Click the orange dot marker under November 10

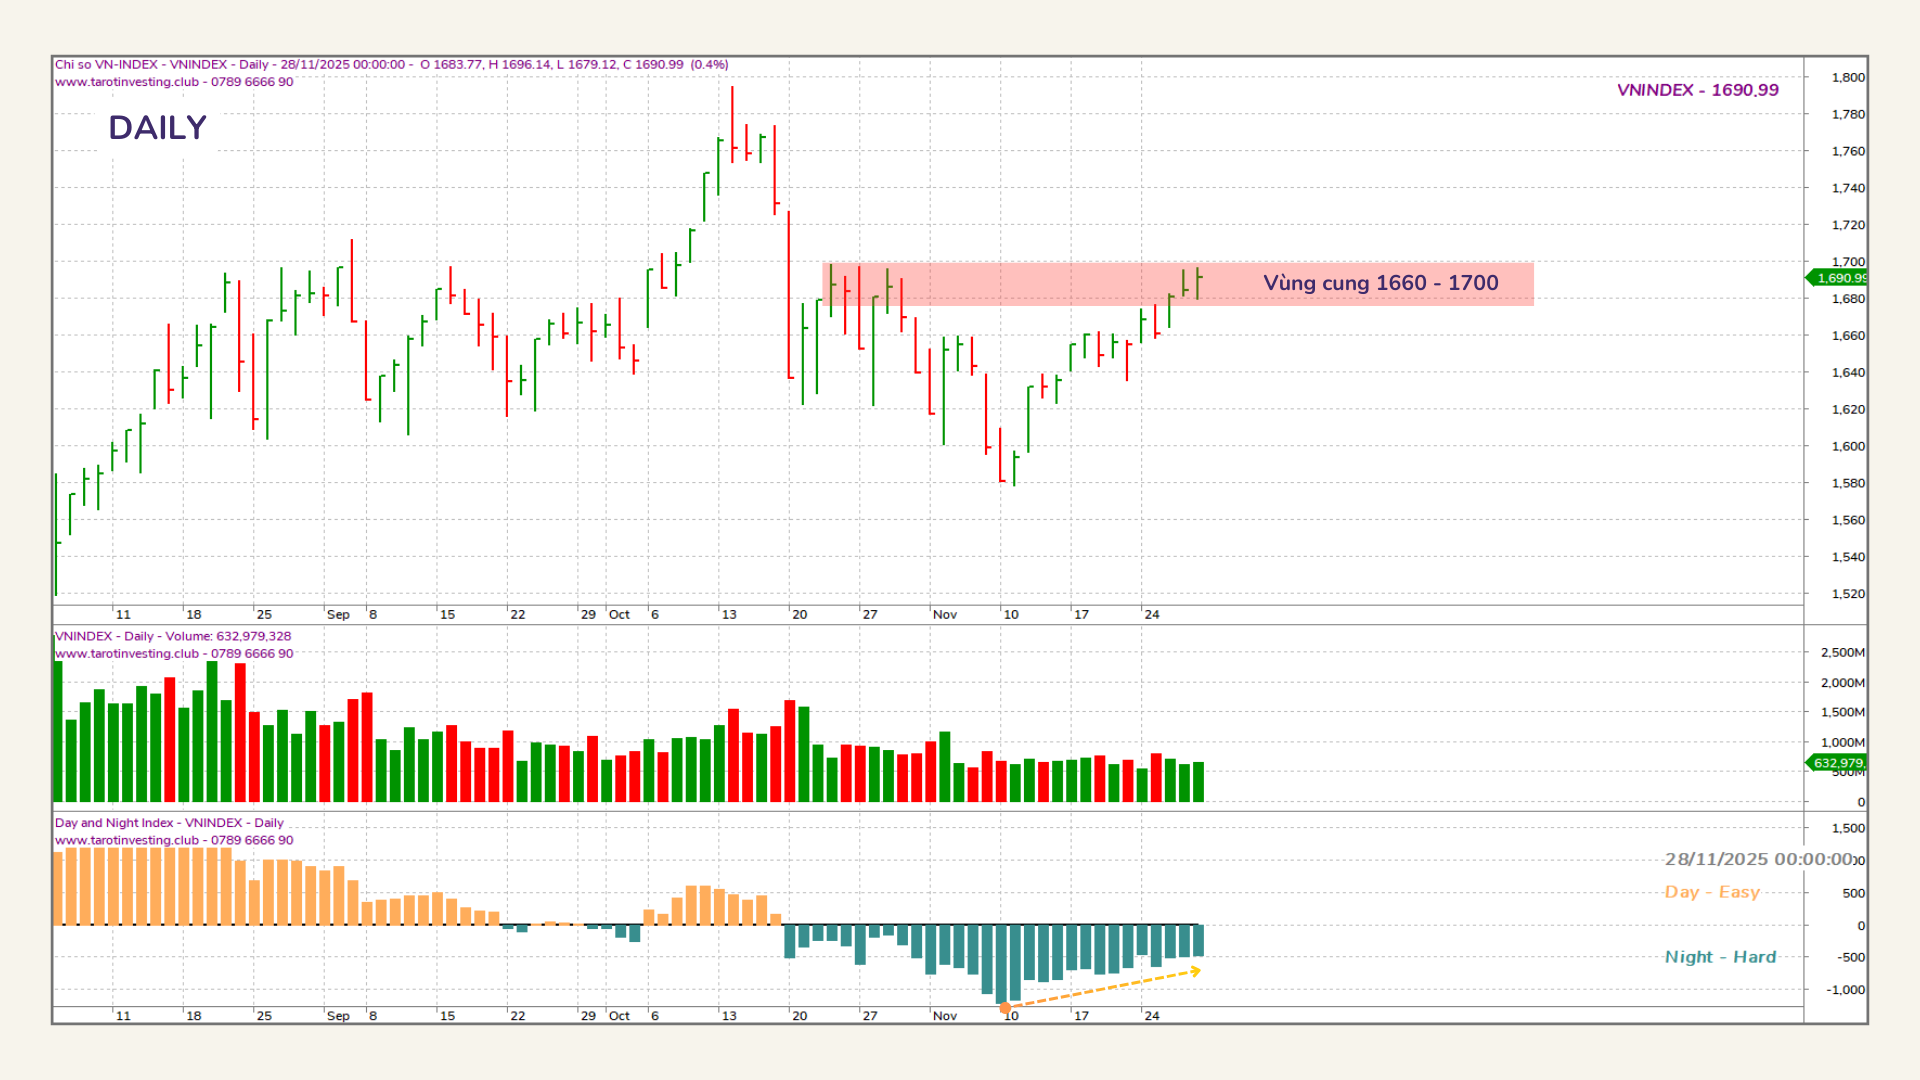[1005, 1008]
